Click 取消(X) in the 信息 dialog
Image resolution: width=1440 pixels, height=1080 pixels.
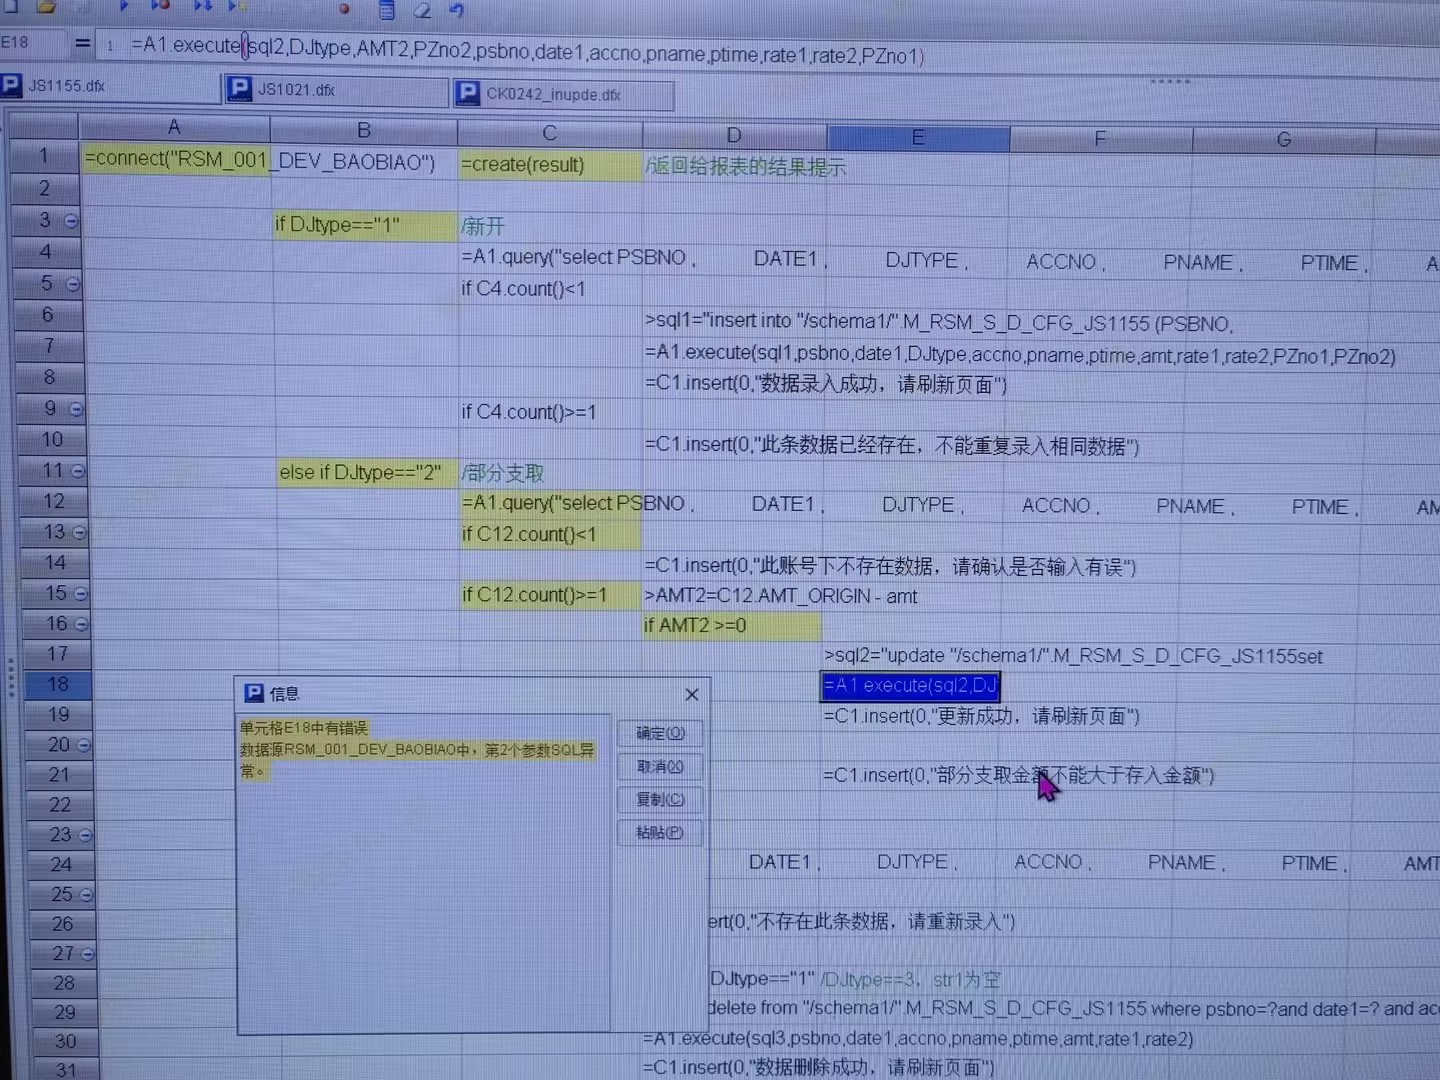660,767
